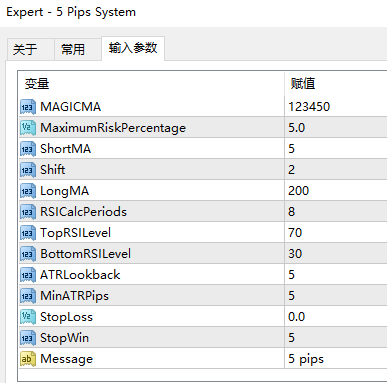Image resolution: width=387 pixels, height=383 pixels.
Task: Select the LongMA variable name
Action: 65,191
